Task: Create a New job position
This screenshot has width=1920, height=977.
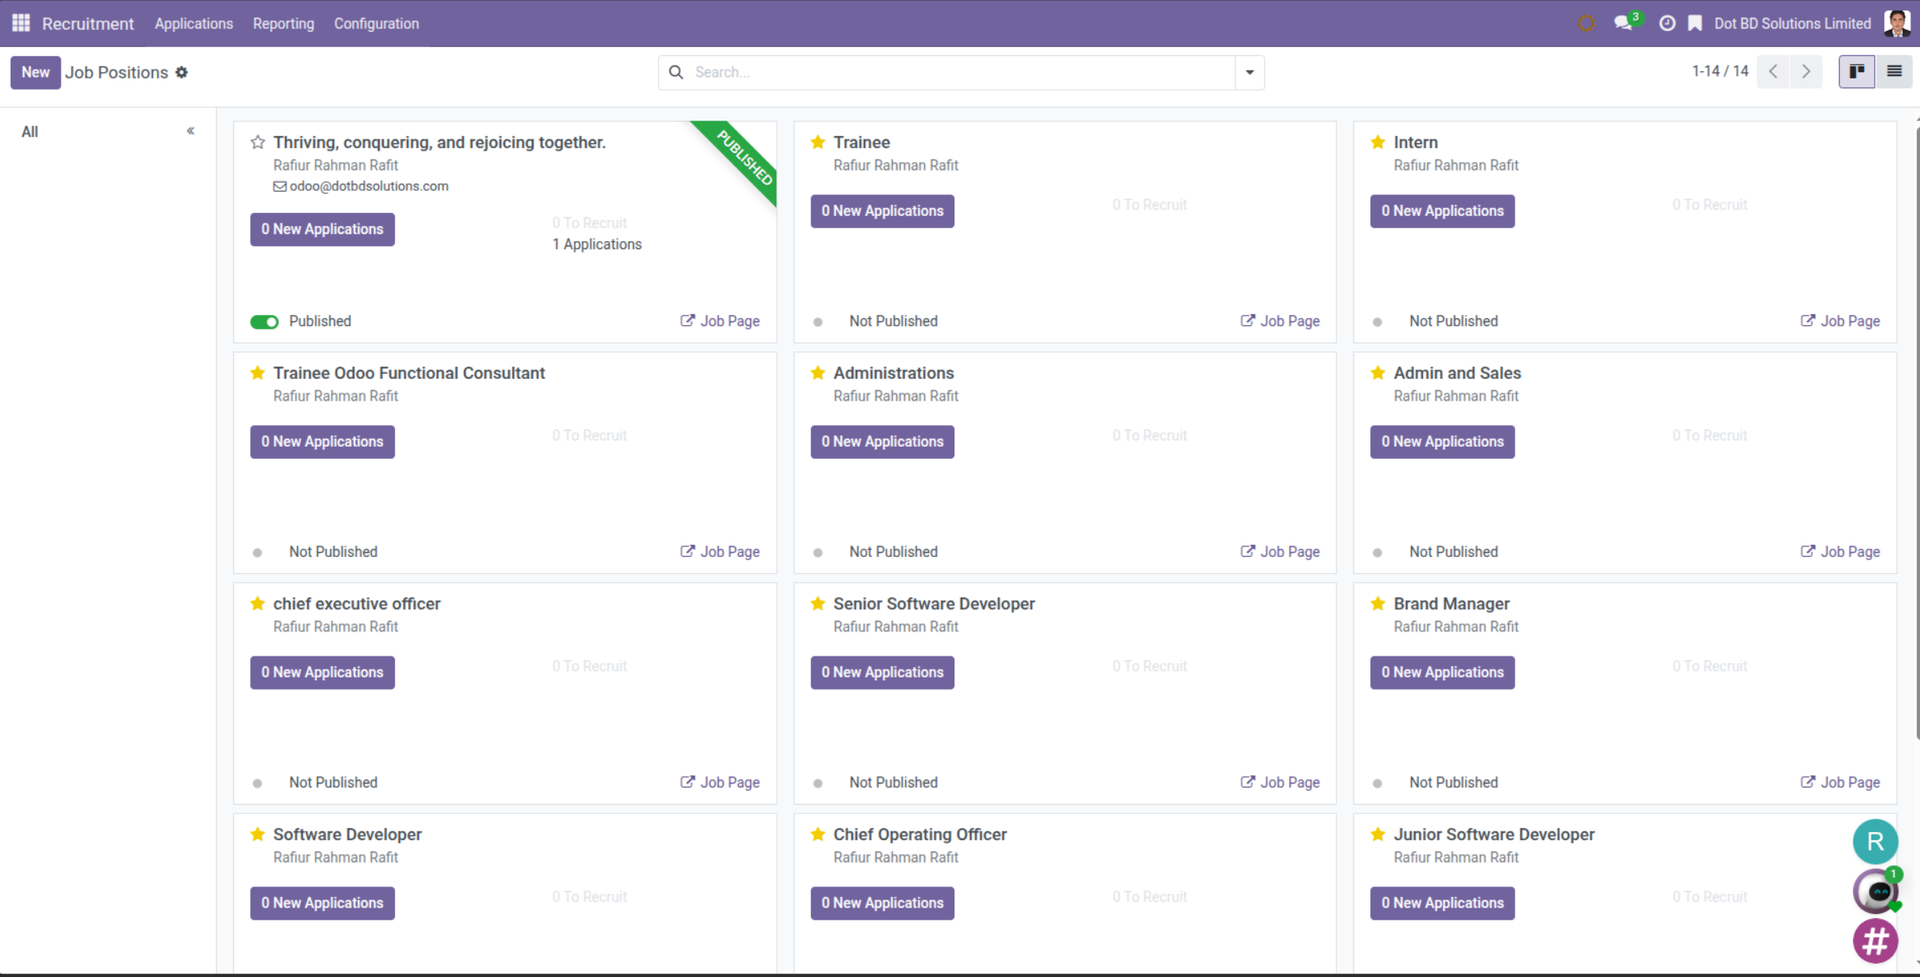Action: [35, 72]
